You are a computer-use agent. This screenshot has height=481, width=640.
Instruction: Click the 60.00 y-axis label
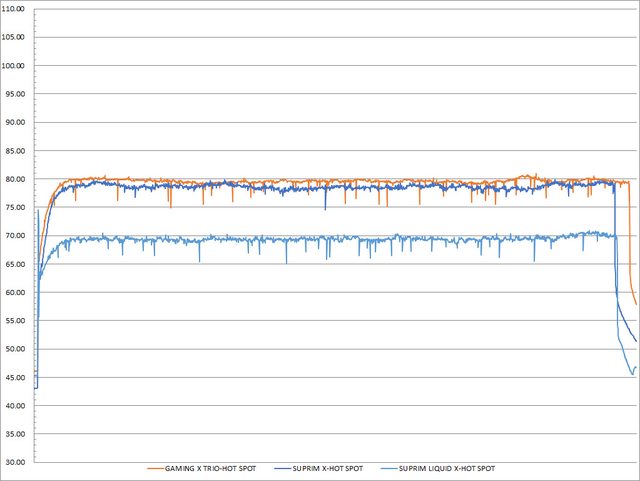tap(17, 293)
